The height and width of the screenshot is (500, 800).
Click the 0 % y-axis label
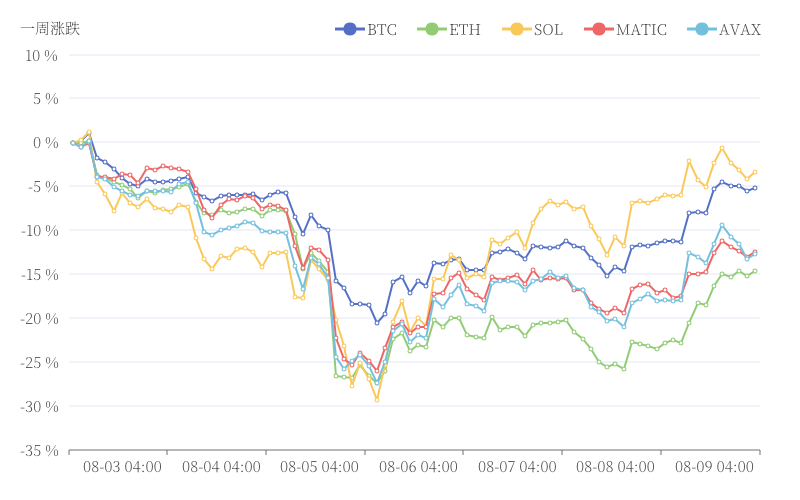tap(45, 143)
